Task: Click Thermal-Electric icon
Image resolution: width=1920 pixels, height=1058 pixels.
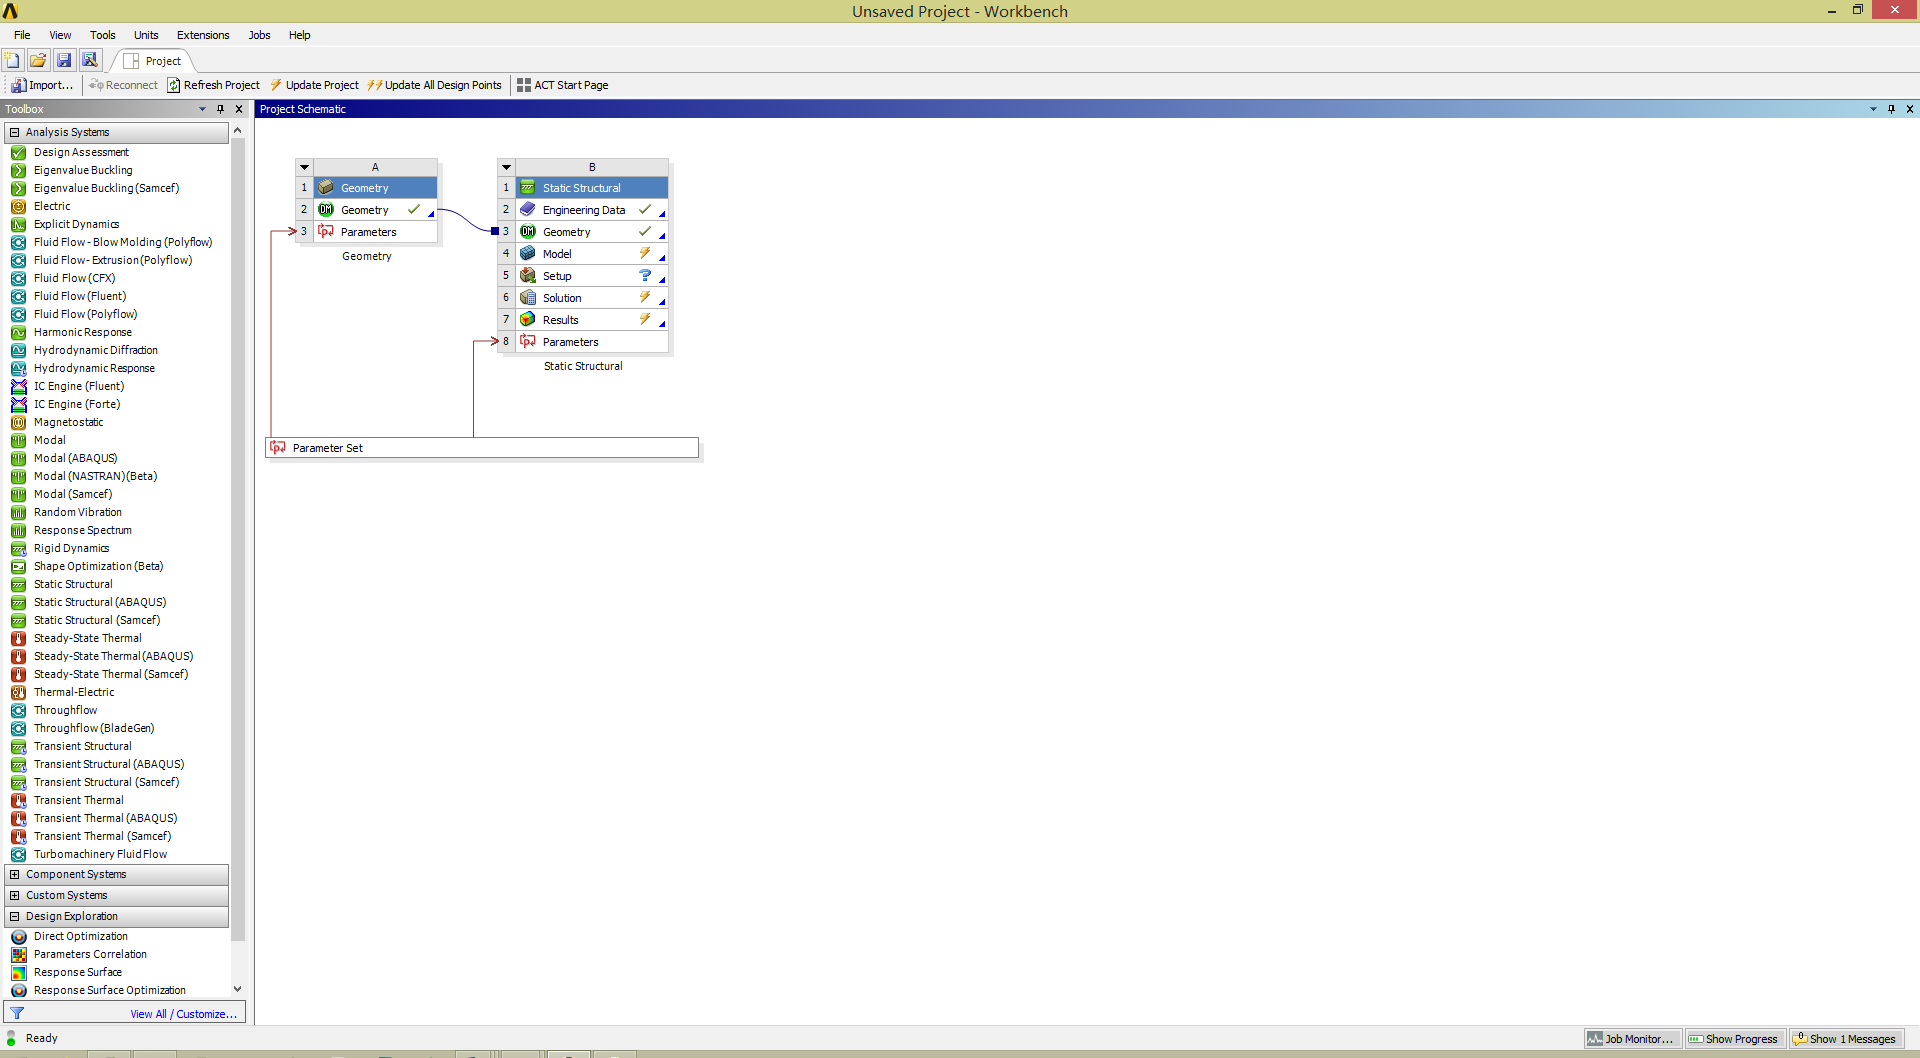Action: pos(18,692)
